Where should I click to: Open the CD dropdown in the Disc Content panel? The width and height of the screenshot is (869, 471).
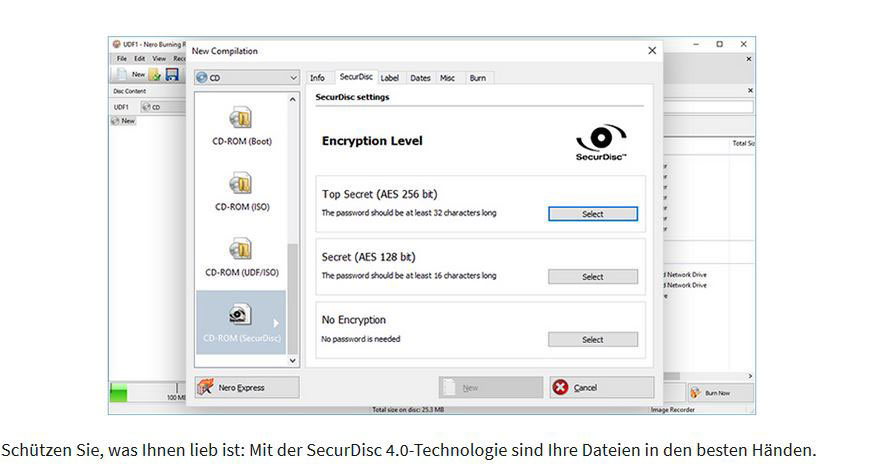tap(162, 107)
